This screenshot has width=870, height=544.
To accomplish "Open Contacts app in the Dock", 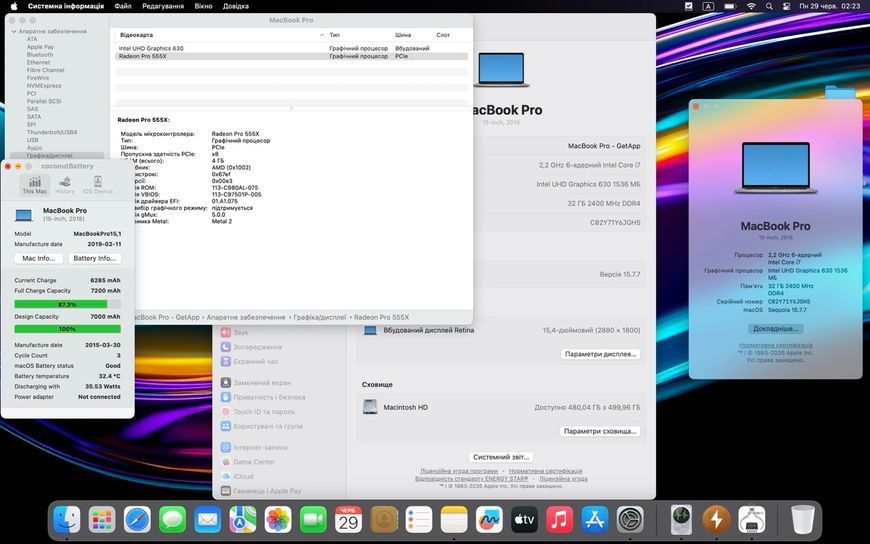I will (x=384, y=520).
